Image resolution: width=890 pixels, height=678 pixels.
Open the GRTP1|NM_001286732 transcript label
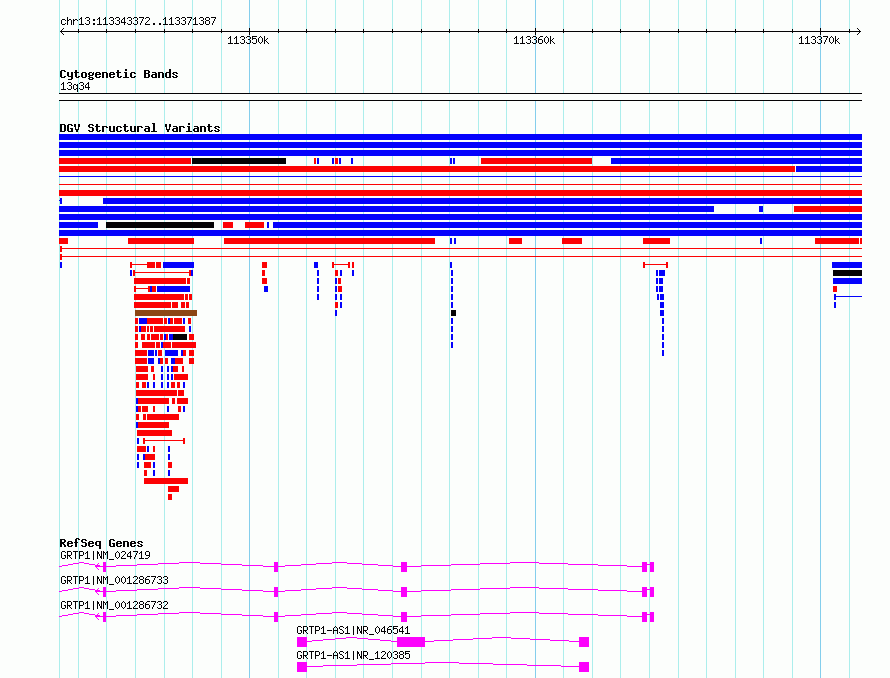pos(114,605)
